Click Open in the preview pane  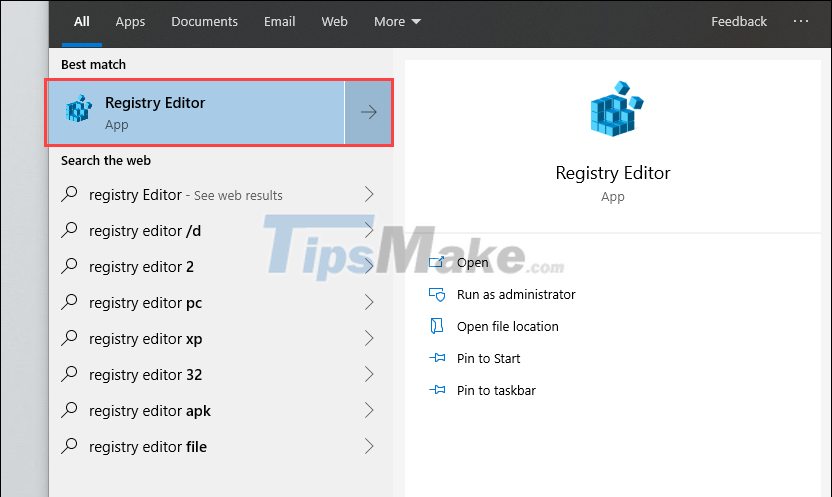point(472,263)
